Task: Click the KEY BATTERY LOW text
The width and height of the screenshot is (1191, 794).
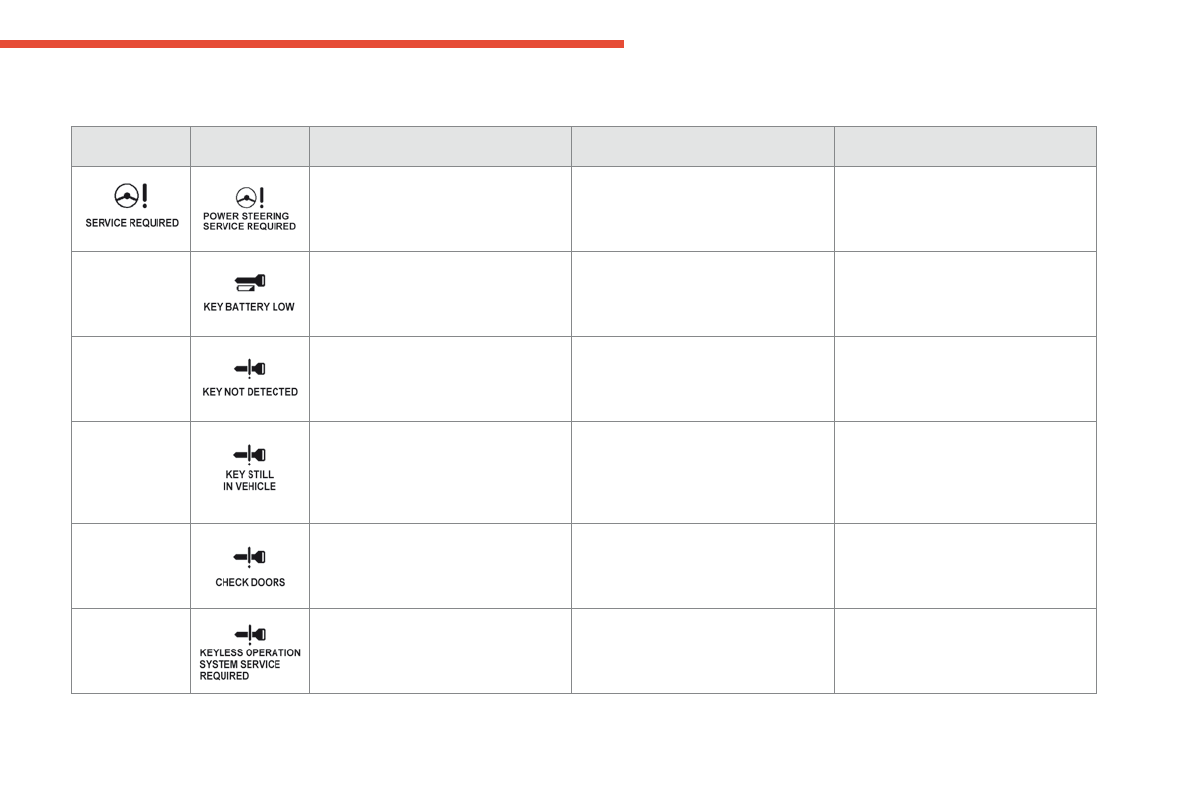Action: click(249, 307)
